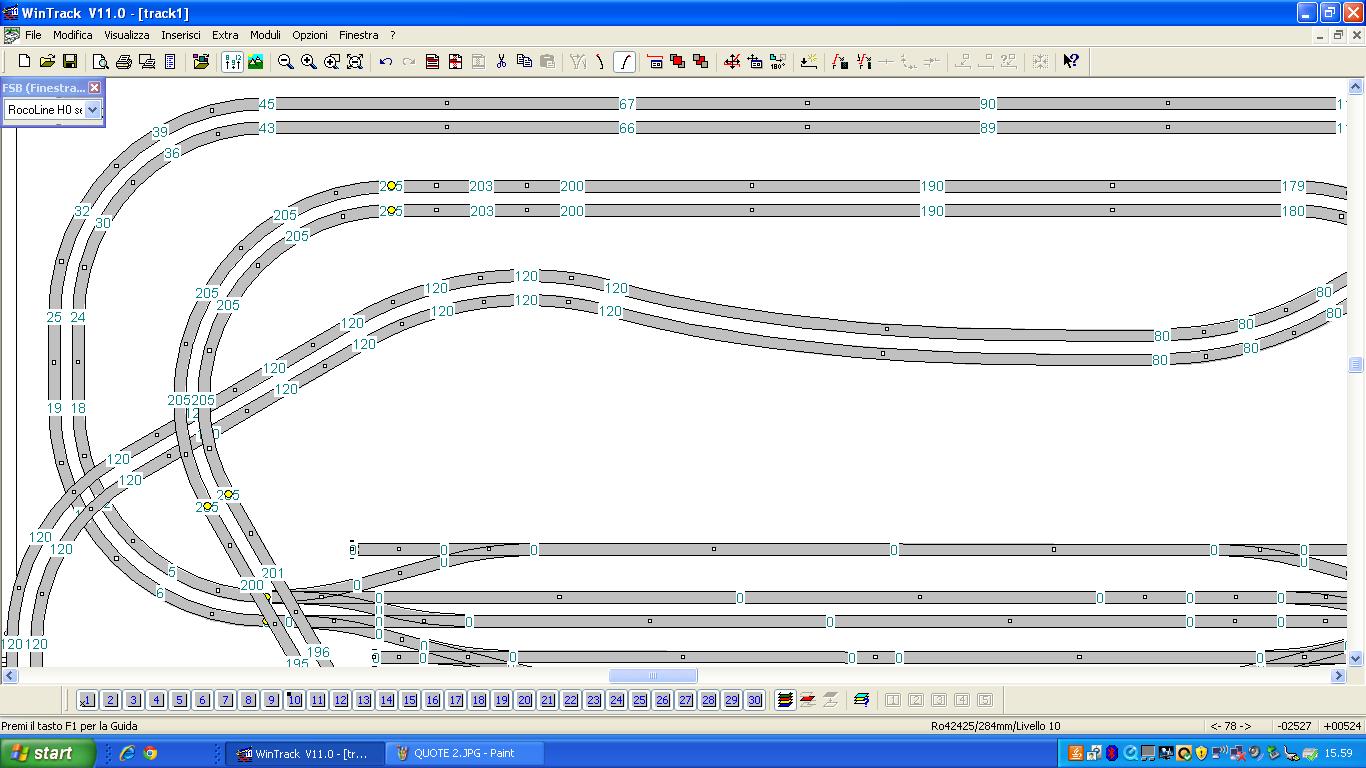The width and height of the screenshot is (1366, 768).
Task: Create a new file with the blank page icon
Action: (x=24, y=62)
